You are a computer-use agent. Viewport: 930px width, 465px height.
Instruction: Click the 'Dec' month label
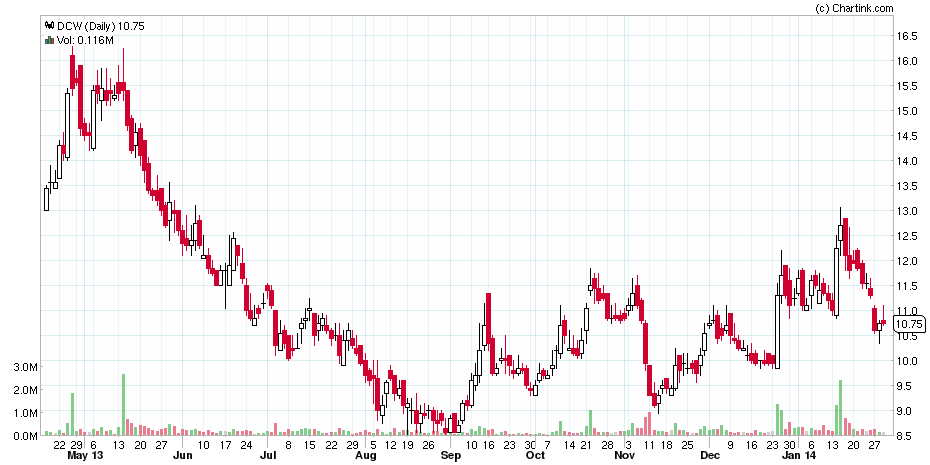click(x=710, y=456)
